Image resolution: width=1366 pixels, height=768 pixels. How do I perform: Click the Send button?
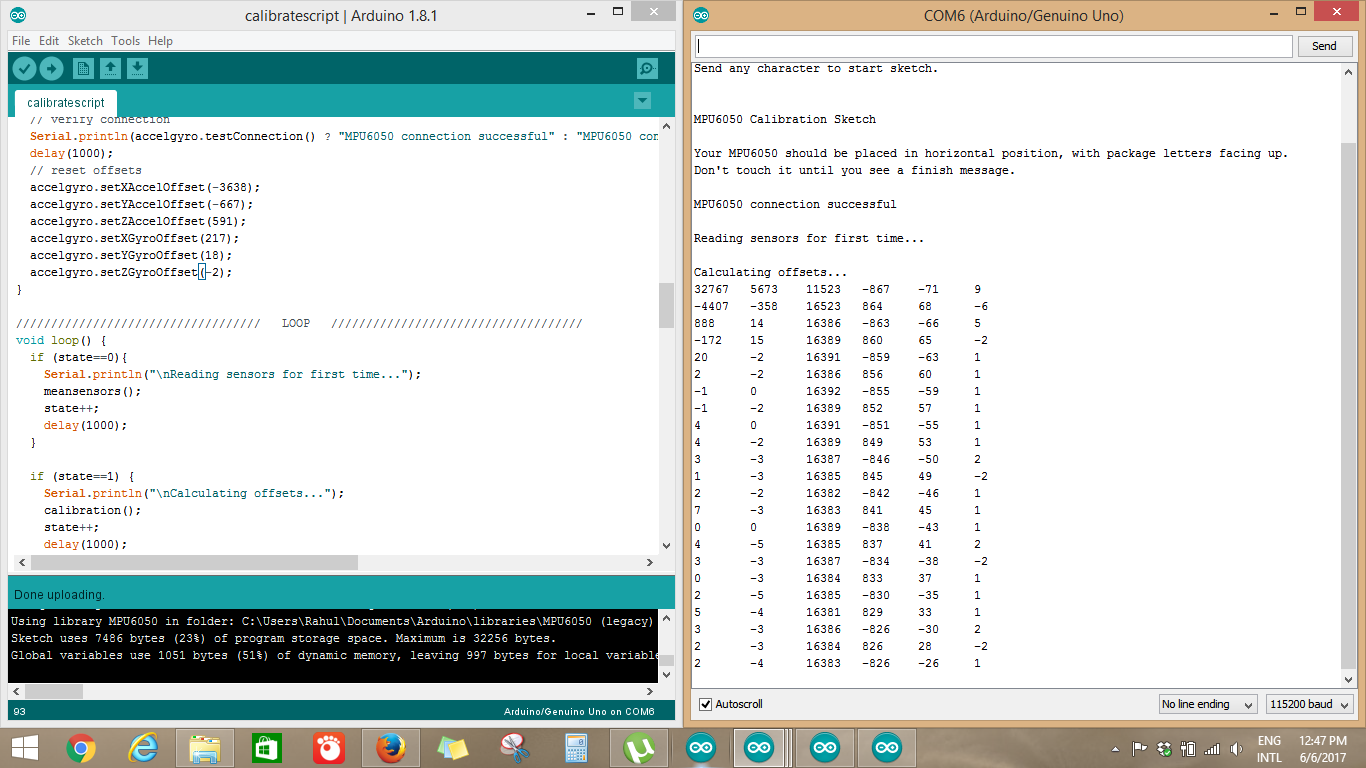click(1324, 46)
